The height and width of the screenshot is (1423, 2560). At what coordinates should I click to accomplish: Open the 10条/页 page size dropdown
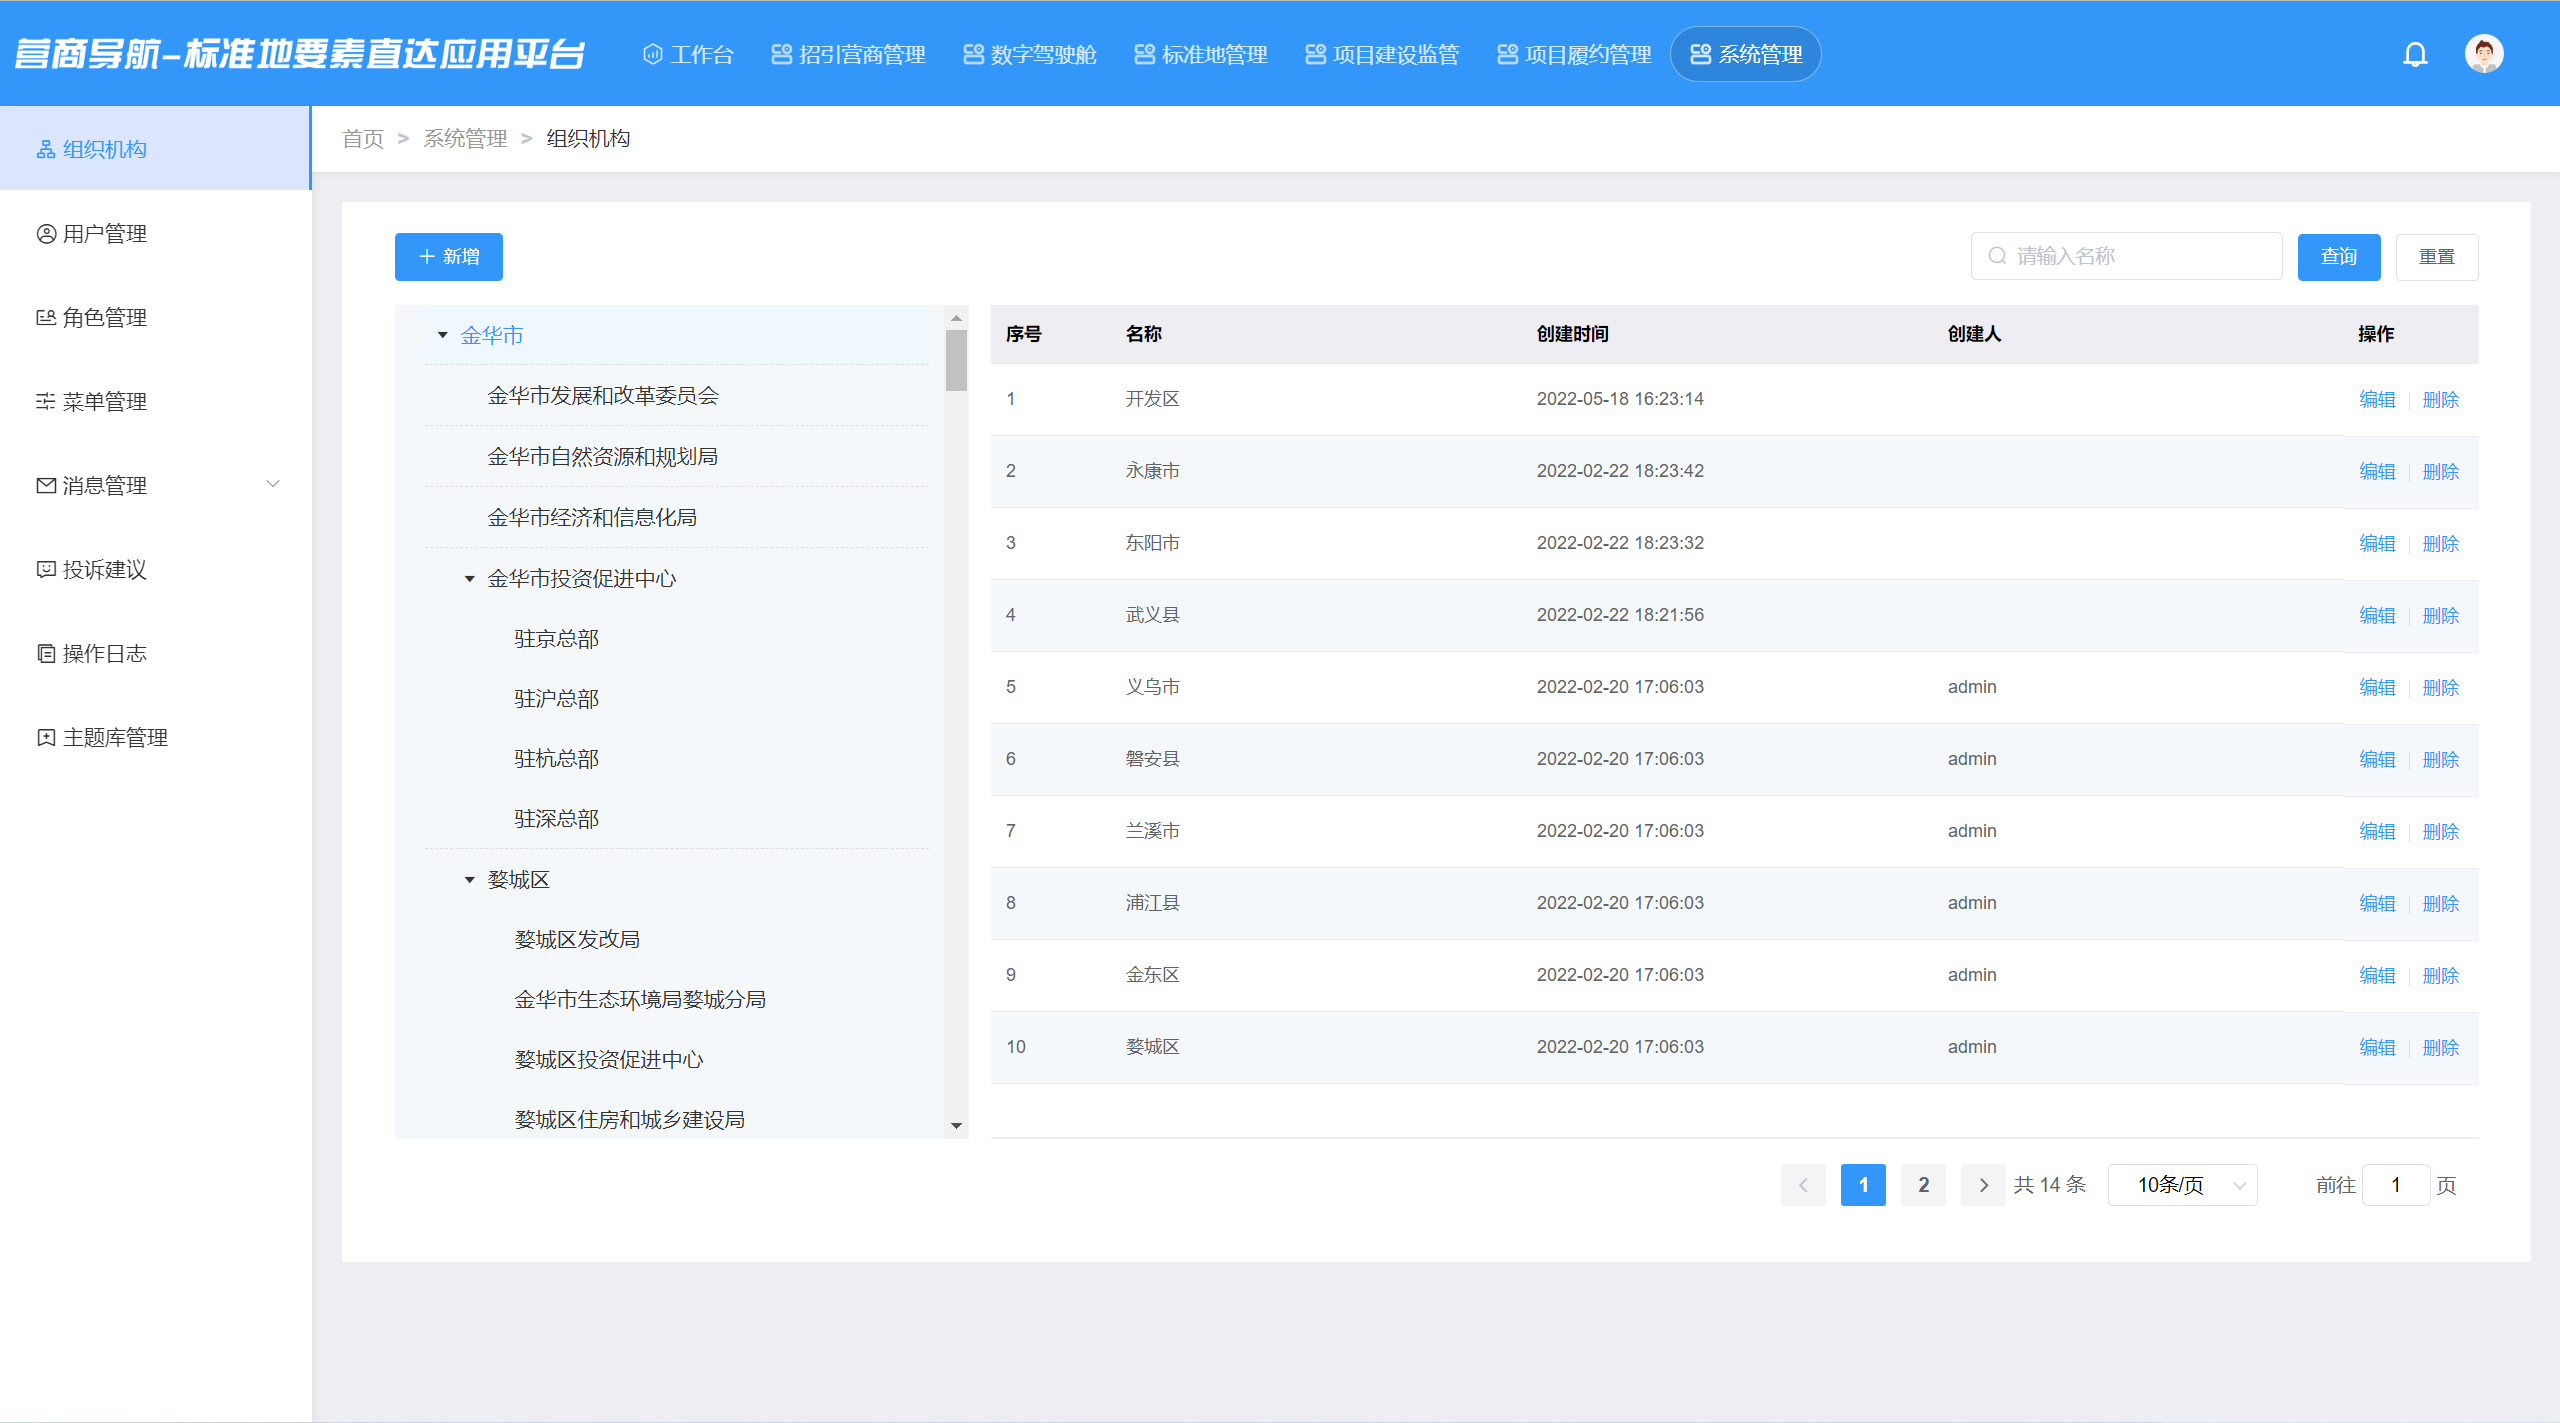(x=2183, y=1185)
